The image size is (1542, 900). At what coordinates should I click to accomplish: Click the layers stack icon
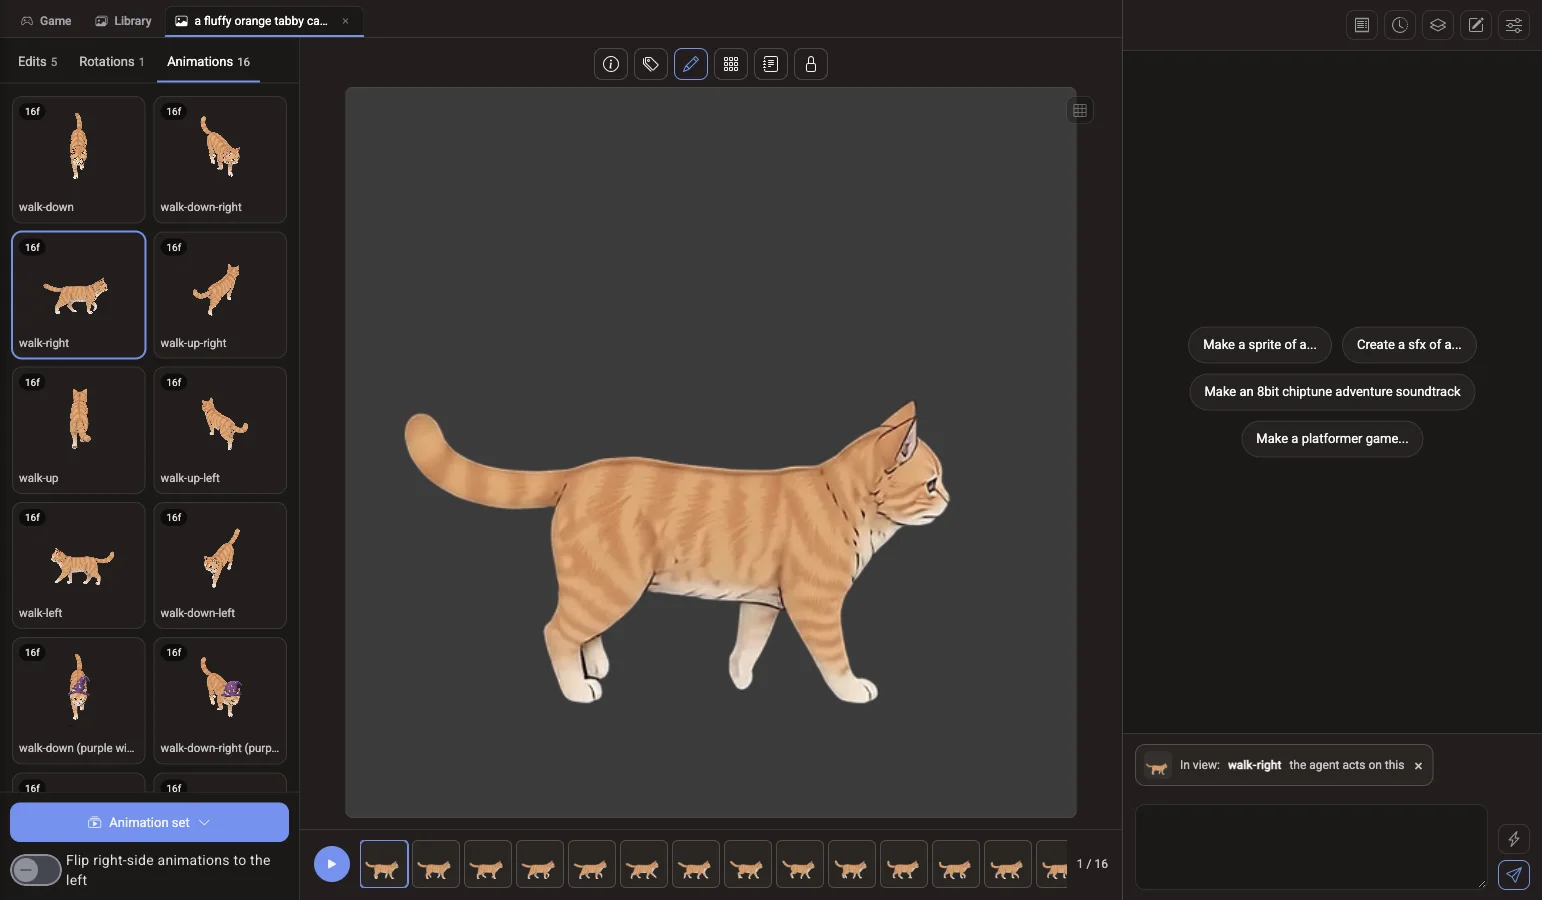coord(1438,25)
